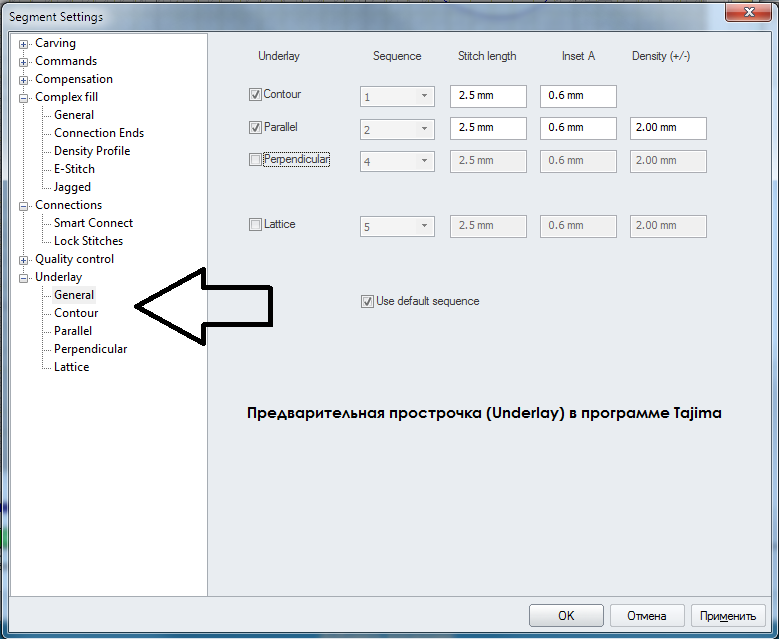
Task: Expand the Carving tree node
Action: coord(23,44)
